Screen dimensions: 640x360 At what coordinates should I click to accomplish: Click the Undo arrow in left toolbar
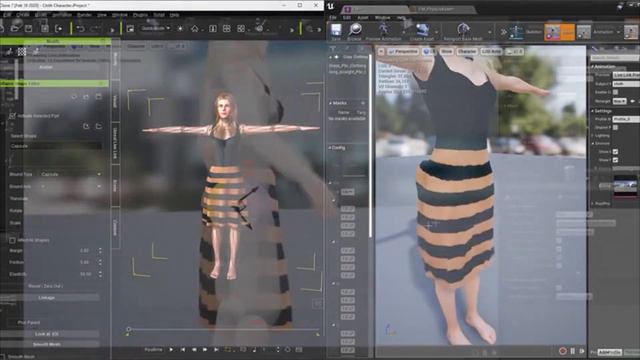click(80, 29)
